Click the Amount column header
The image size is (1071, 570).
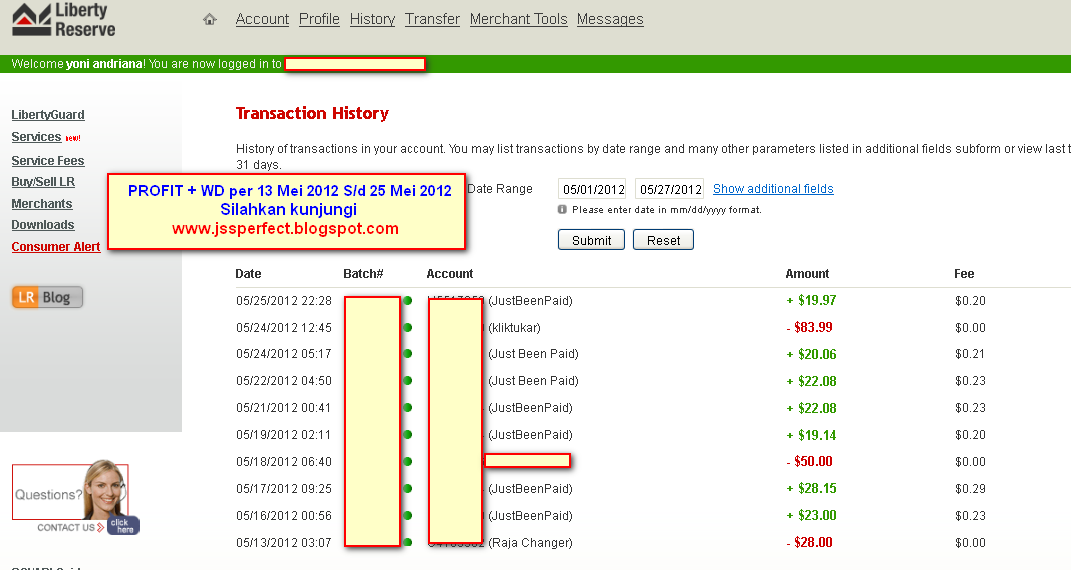tap(807, 274)
